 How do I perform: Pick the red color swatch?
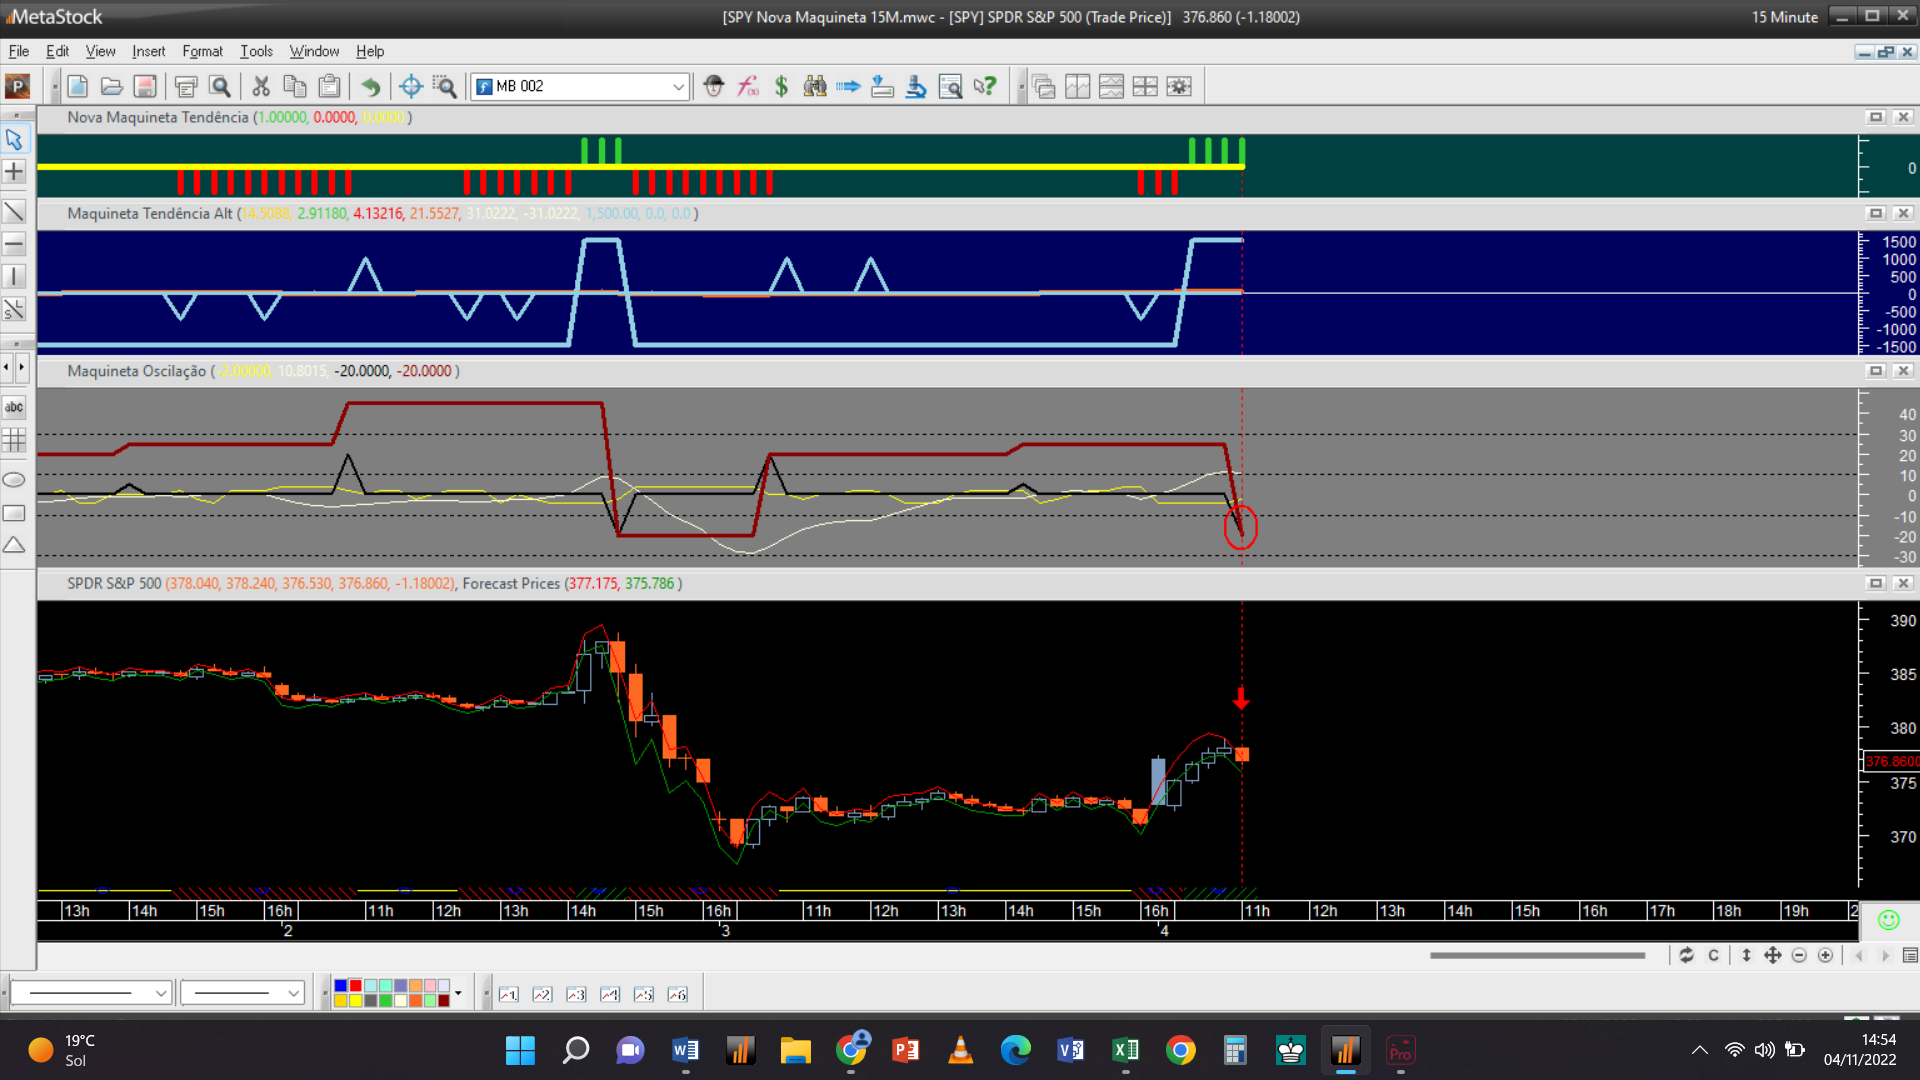[x=355, y=986]
